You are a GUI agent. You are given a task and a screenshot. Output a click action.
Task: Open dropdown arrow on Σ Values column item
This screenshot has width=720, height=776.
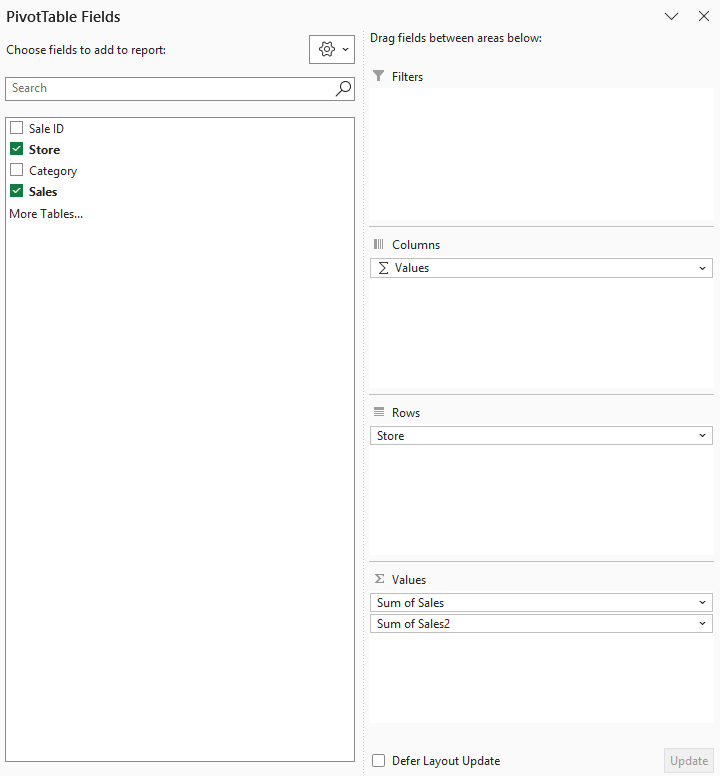702,268
